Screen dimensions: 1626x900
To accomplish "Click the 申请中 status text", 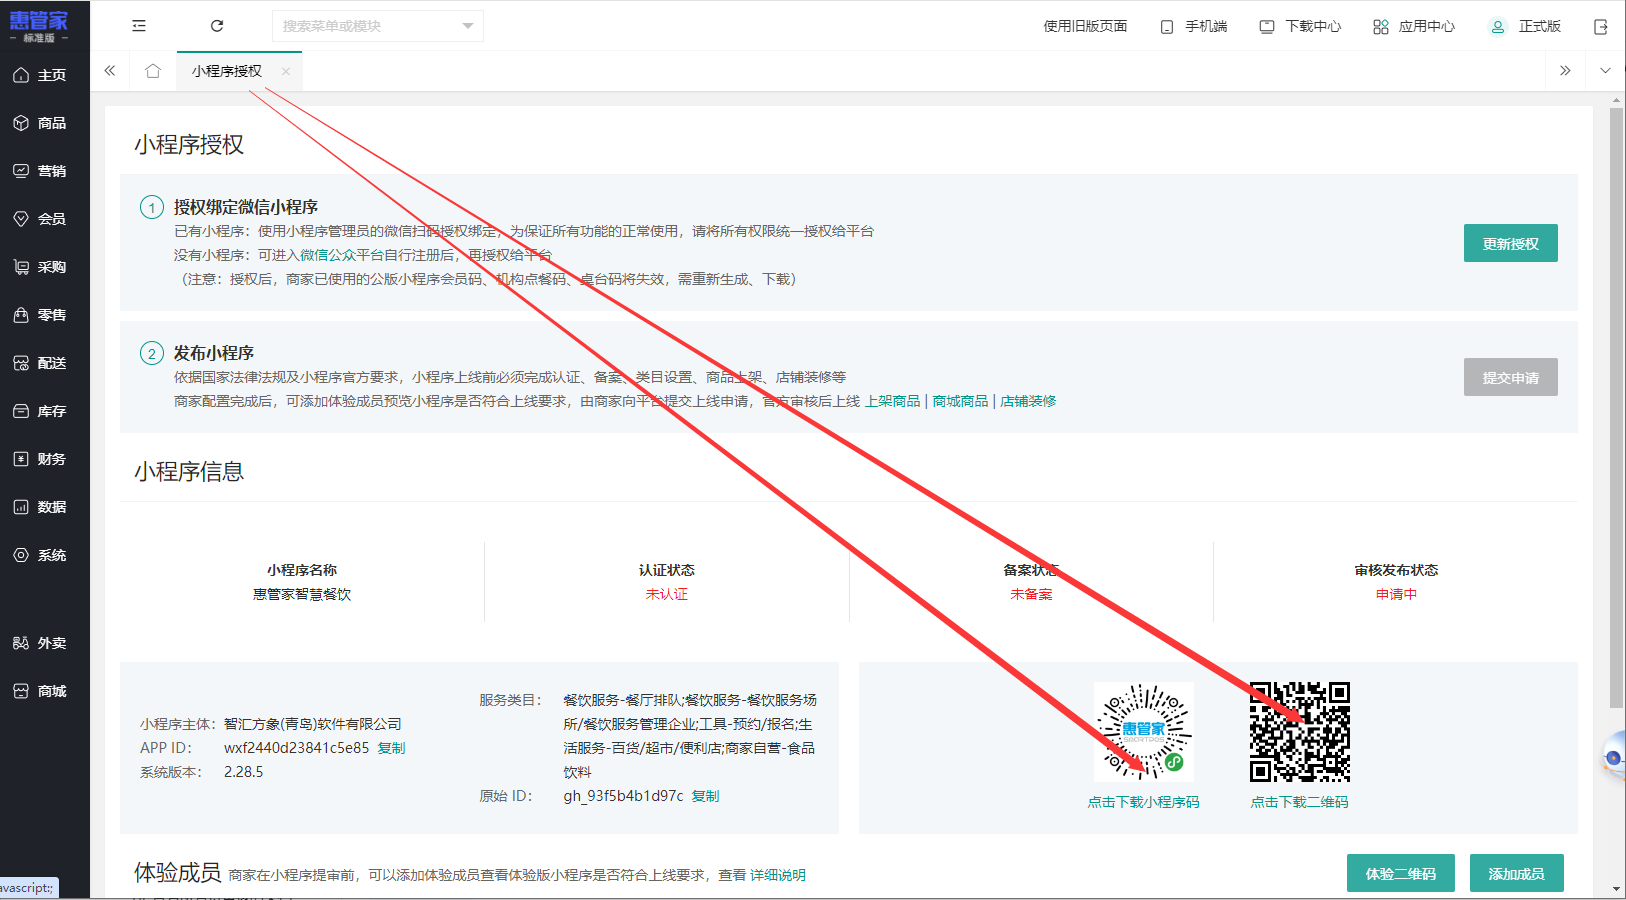I will [x=1396, y=594].
